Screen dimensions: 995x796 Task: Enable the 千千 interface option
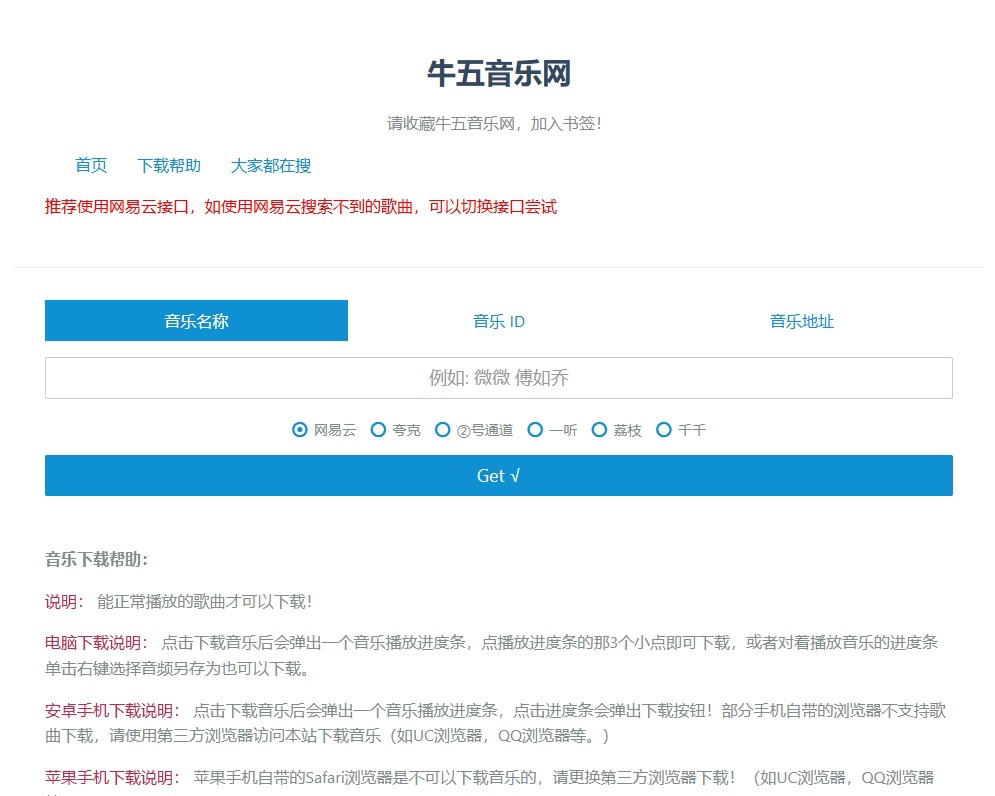click(x=663, y=429)
